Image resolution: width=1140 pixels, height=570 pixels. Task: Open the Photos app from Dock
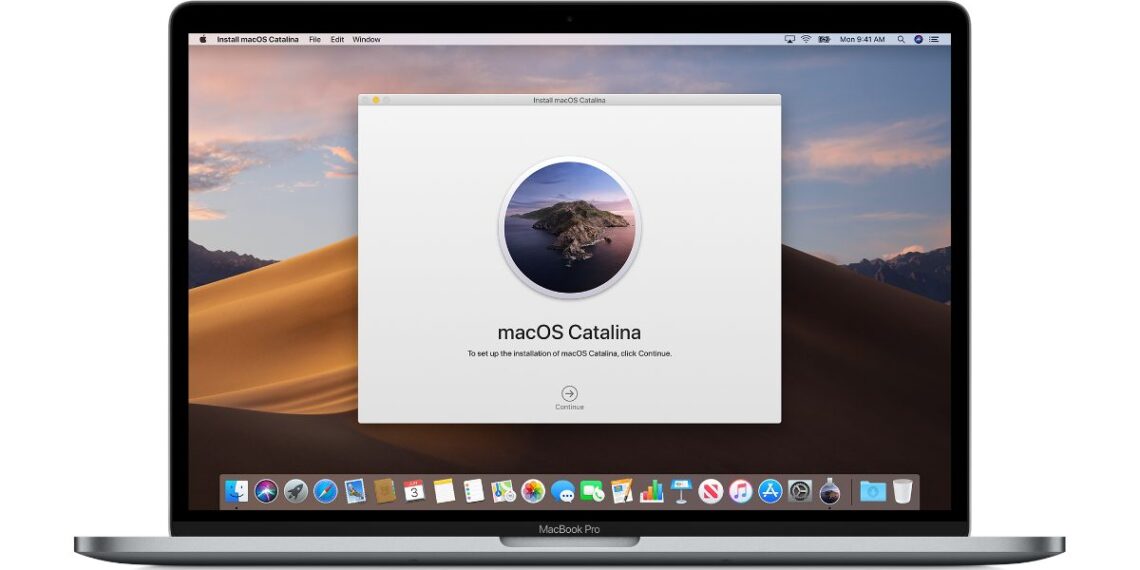pos(533,491)
